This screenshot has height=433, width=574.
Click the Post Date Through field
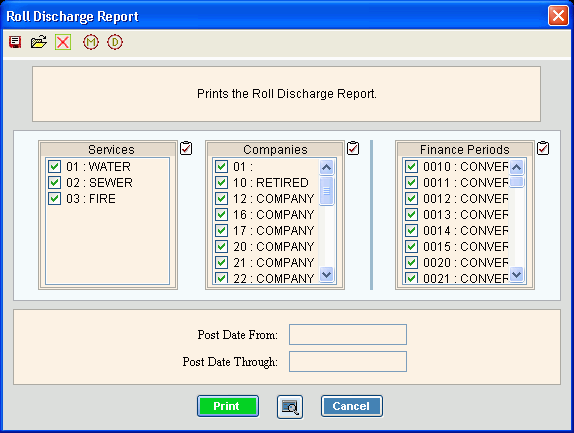(348, 362)
